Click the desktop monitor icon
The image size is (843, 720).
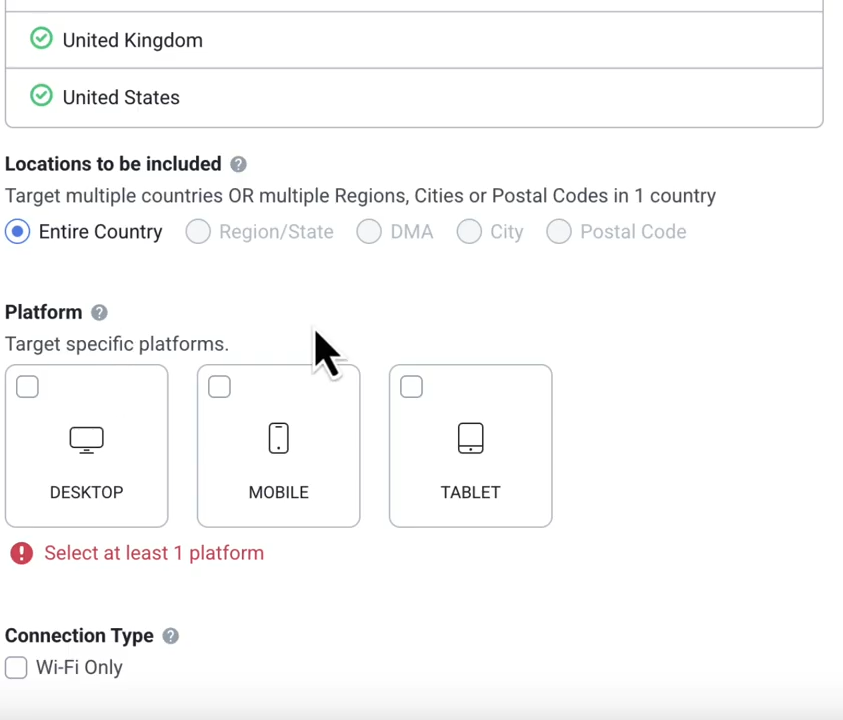[x=86, y=439]
